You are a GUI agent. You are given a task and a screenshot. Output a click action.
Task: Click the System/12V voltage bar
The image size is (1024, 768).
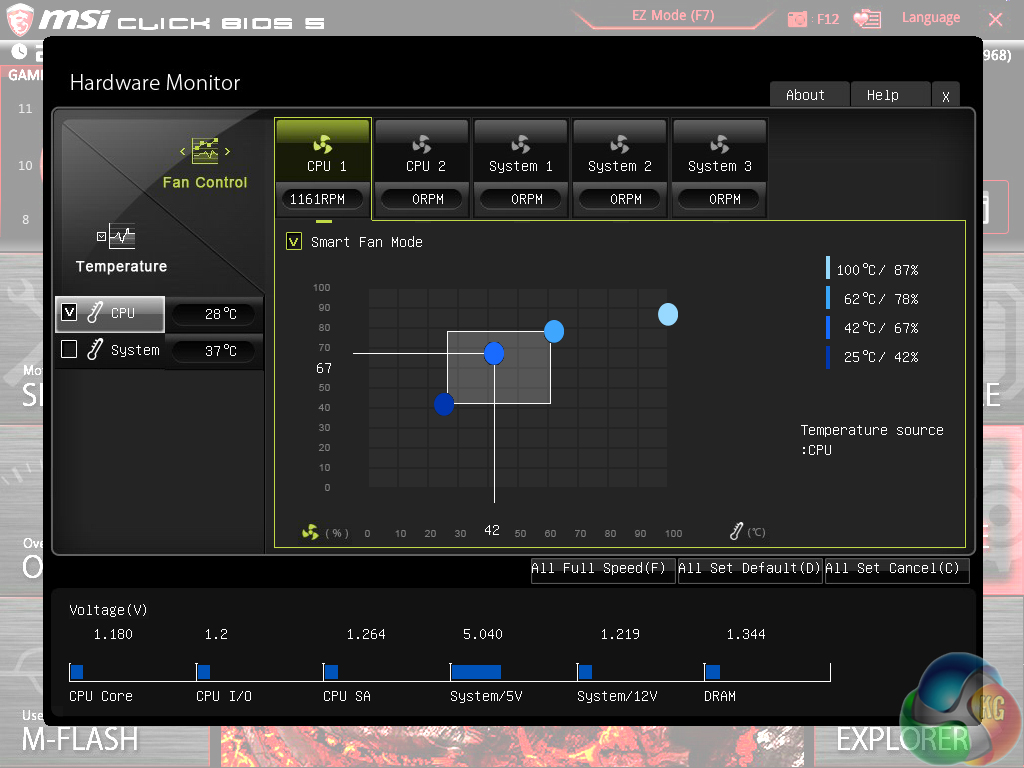(x=585, y=671)
